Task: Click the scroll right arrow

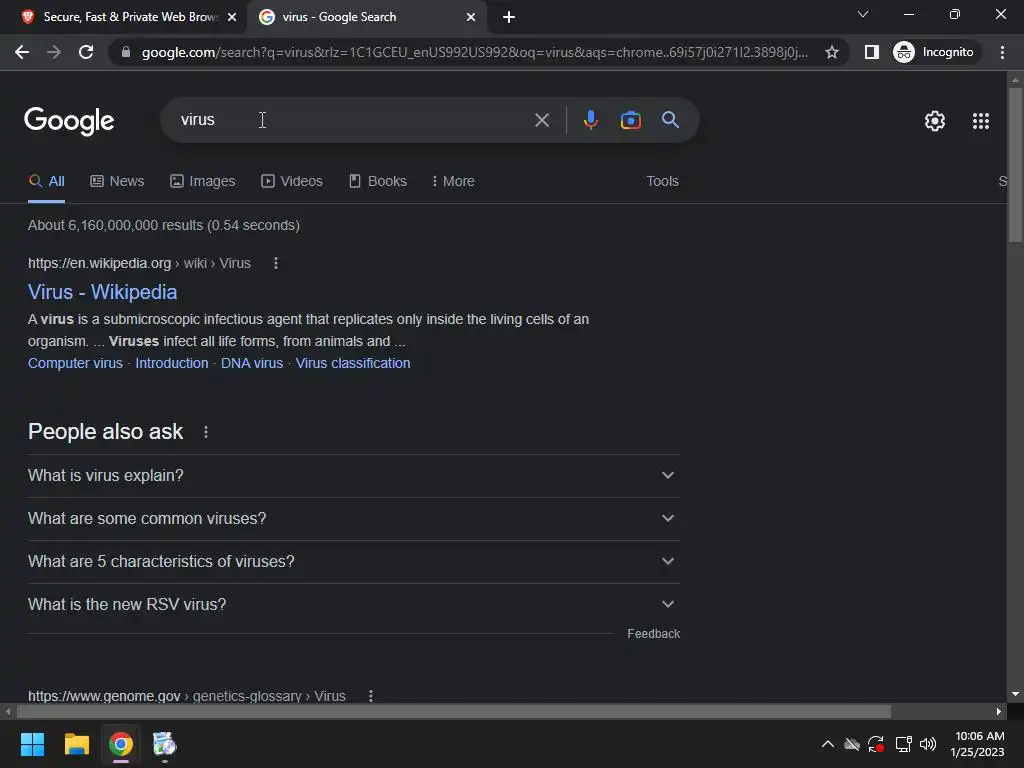Action: (998, 711)
